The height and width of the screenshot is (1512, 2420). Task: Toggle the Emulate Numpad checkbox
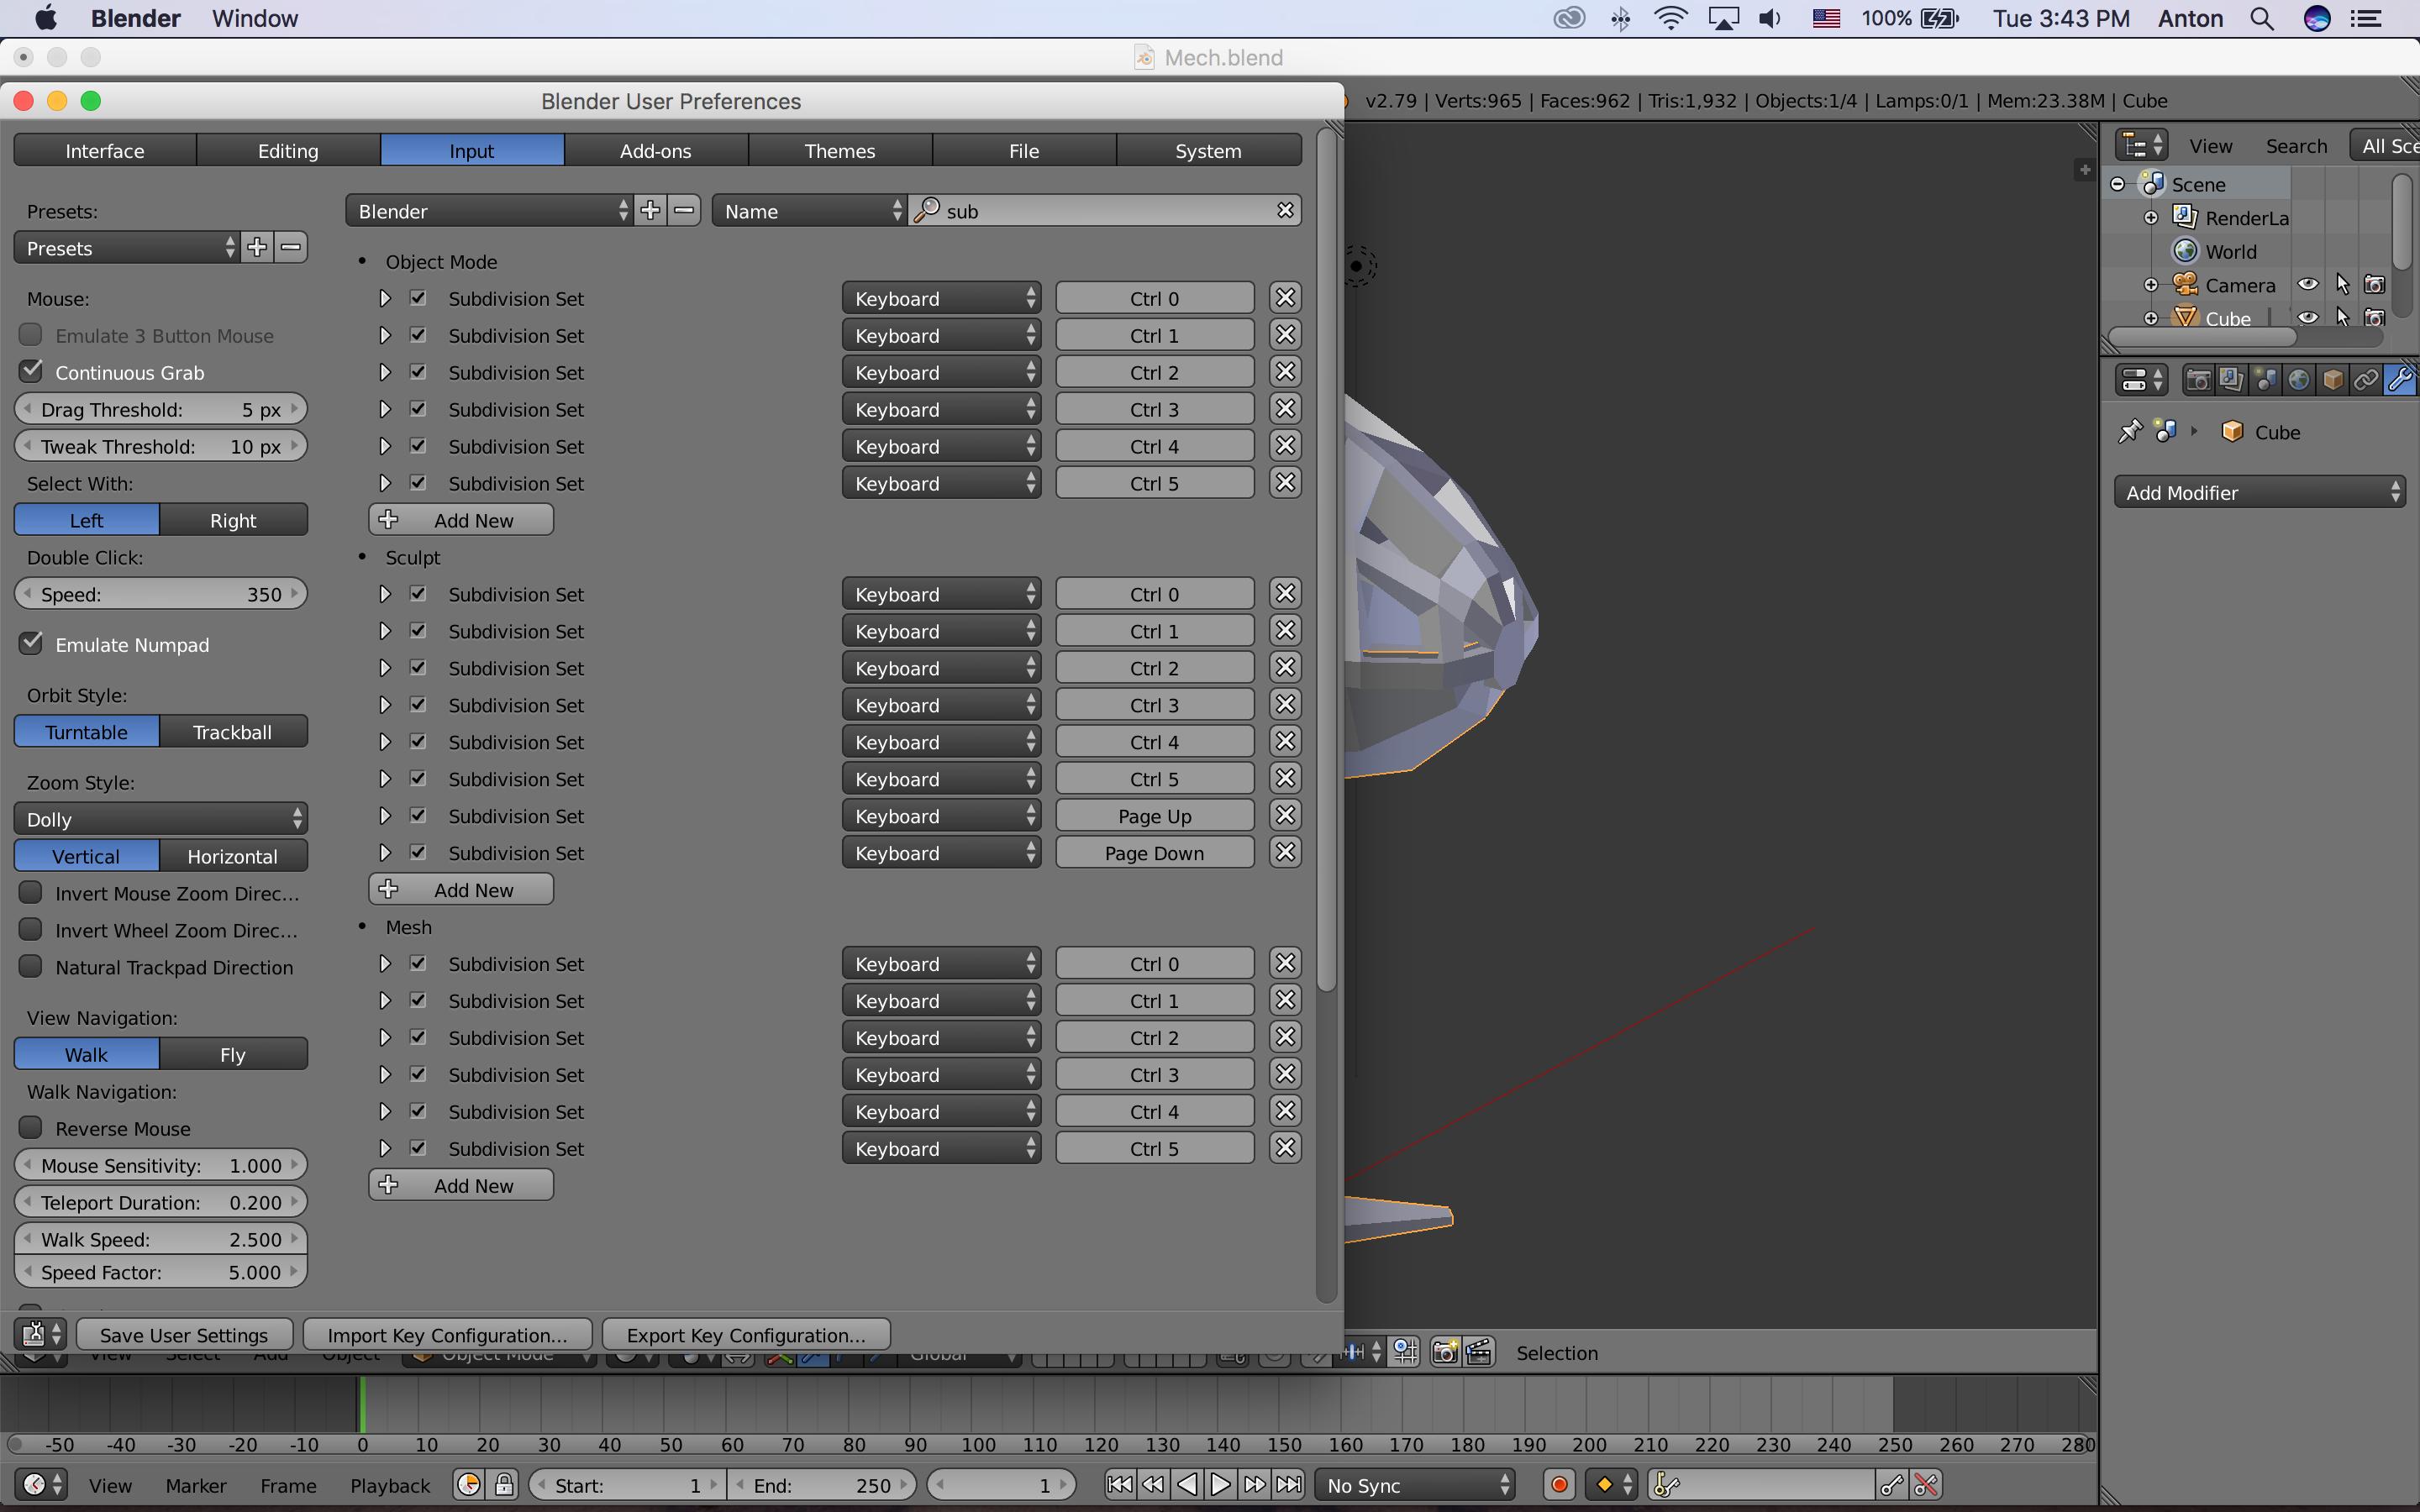pyautogui.click(x=31, y=644)
